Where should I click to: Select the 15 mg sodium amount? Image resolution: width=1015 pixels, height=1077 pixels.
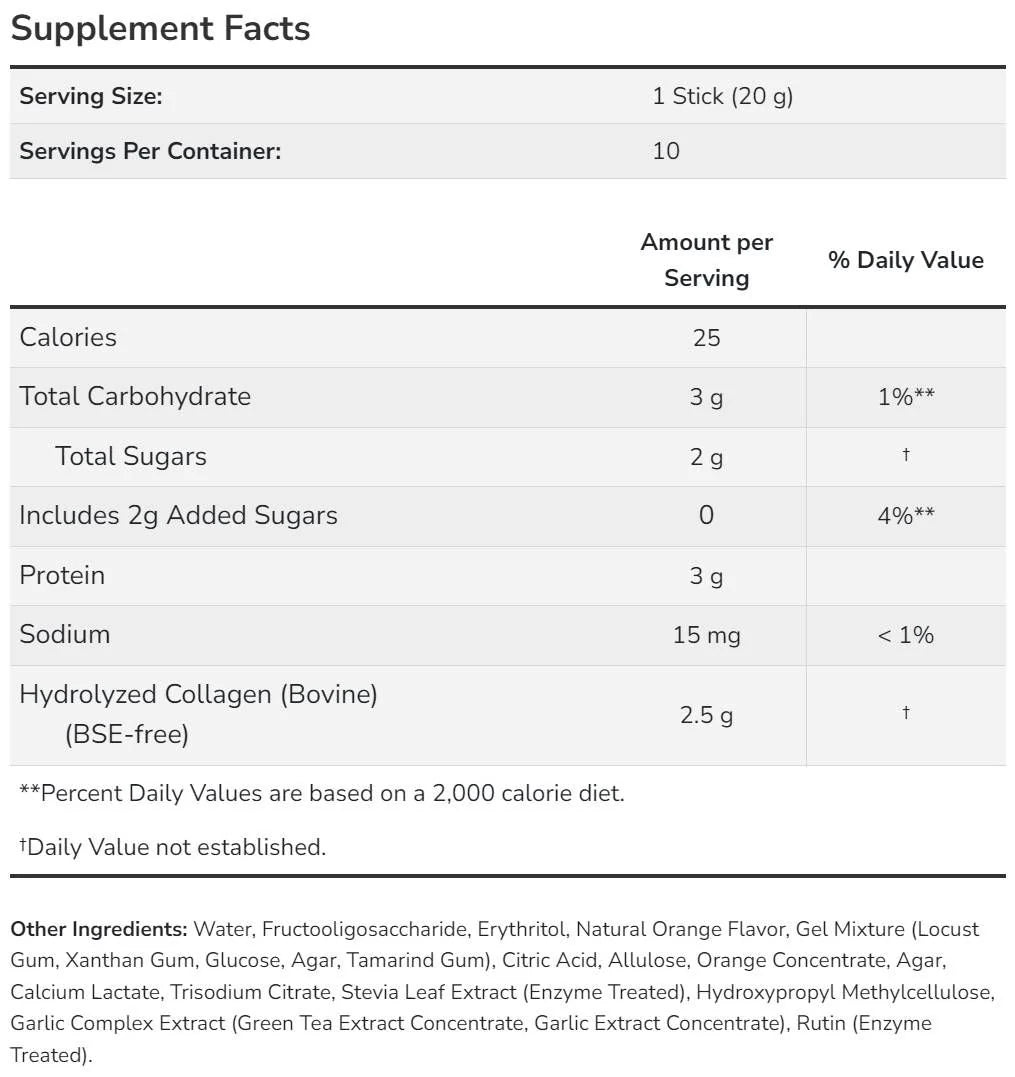tap(706, 635)
